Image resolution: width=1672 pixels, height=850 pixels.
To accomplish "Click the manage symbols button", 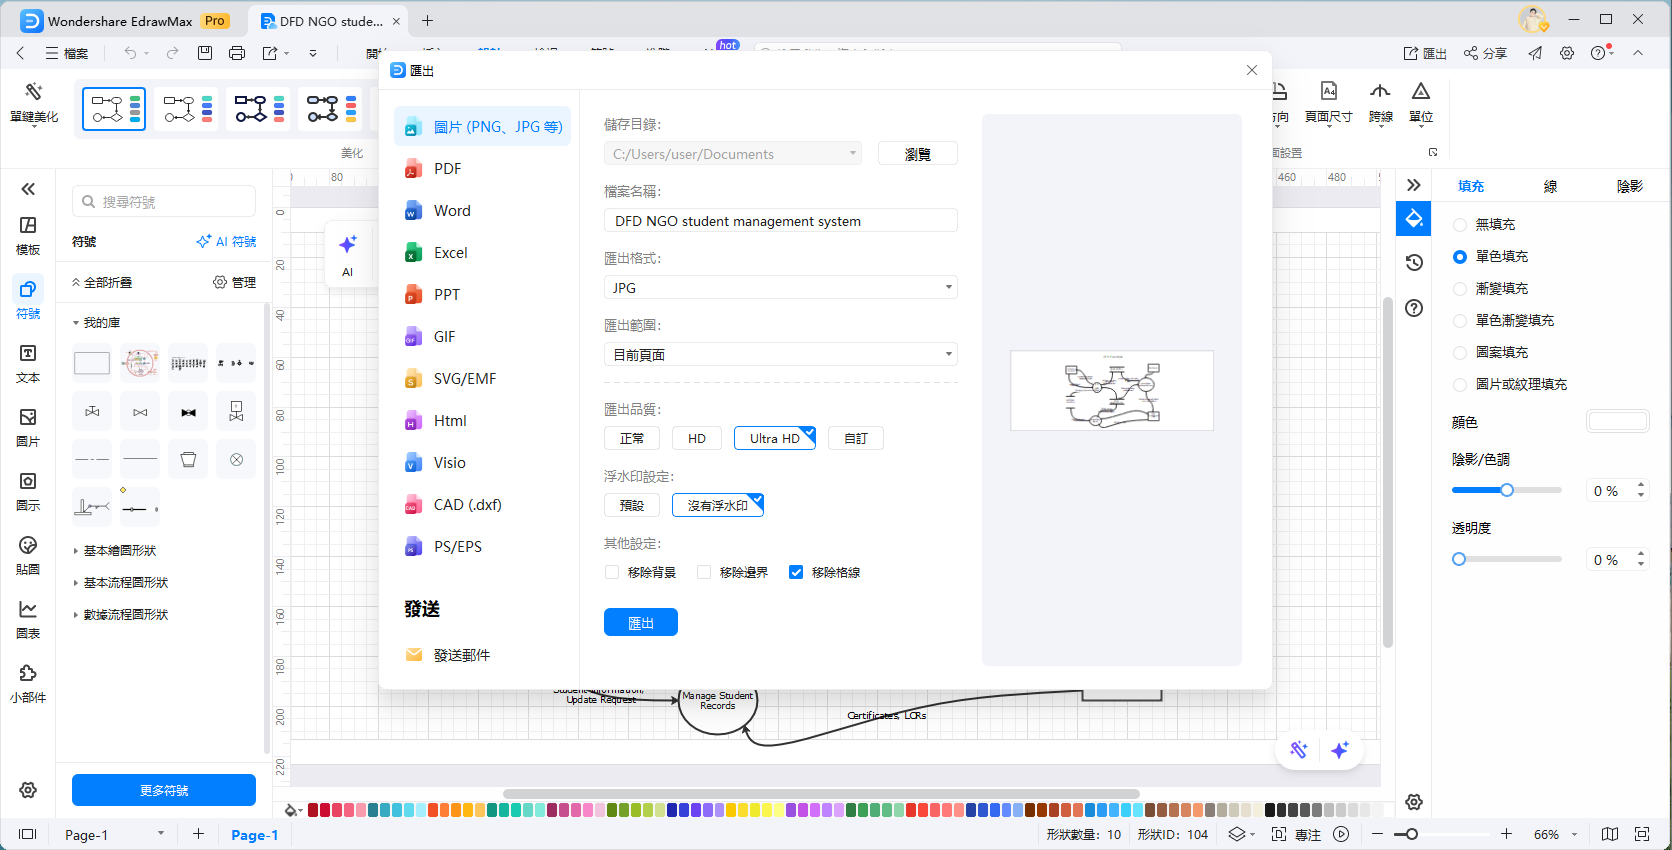I will point(235,282).
